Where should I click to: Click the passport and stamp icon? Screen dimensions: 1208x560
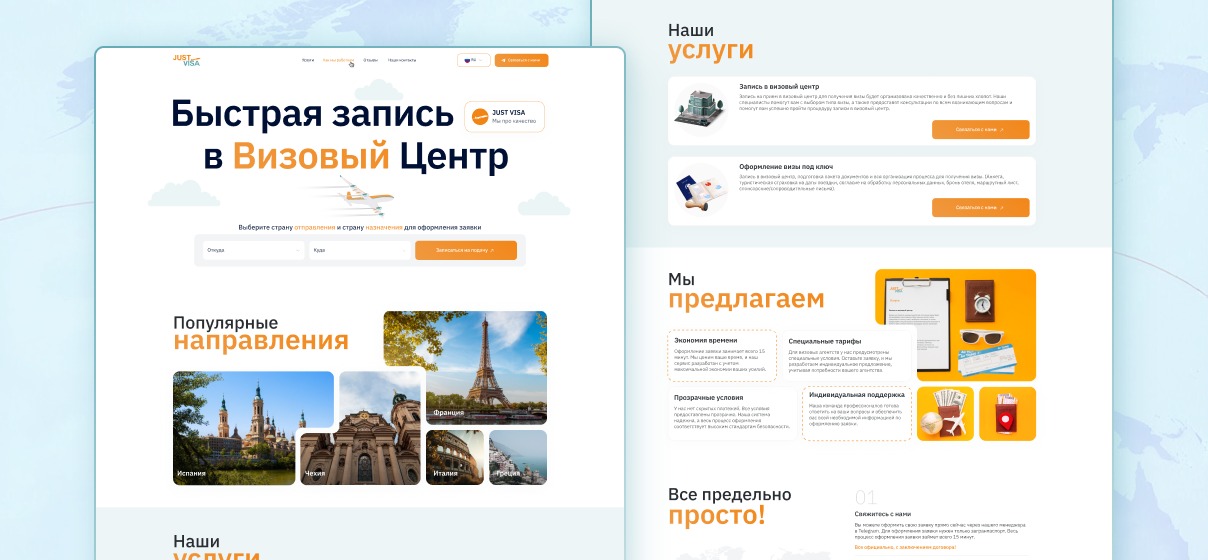pyautogui.click(x=699, y=190)
